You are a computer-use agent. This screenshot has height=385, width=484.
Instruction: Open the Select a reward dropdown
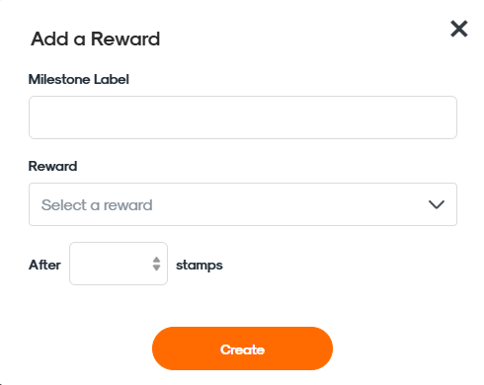pos(243,204)
